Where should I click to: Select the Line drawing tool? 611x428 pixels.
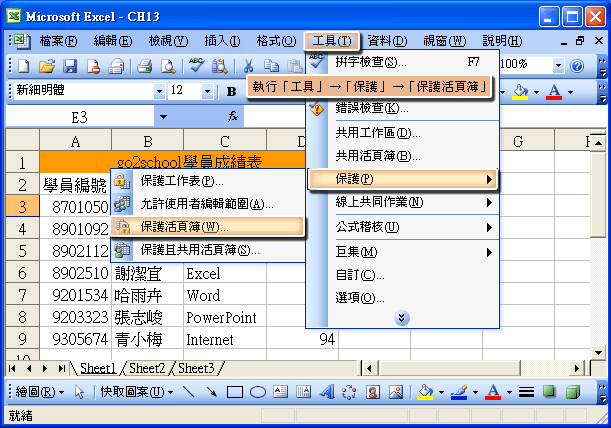point(189,392)
